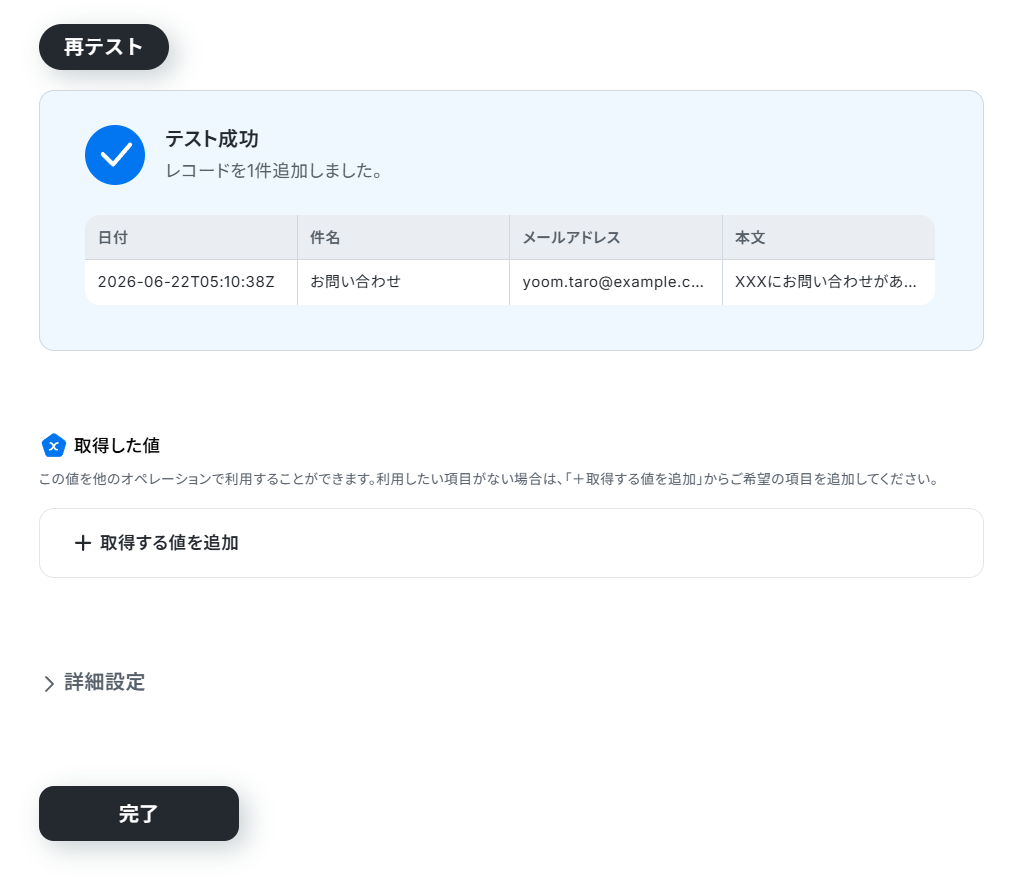
Task: Select the メールアドレス column header
Action: (x=616, y=238)
